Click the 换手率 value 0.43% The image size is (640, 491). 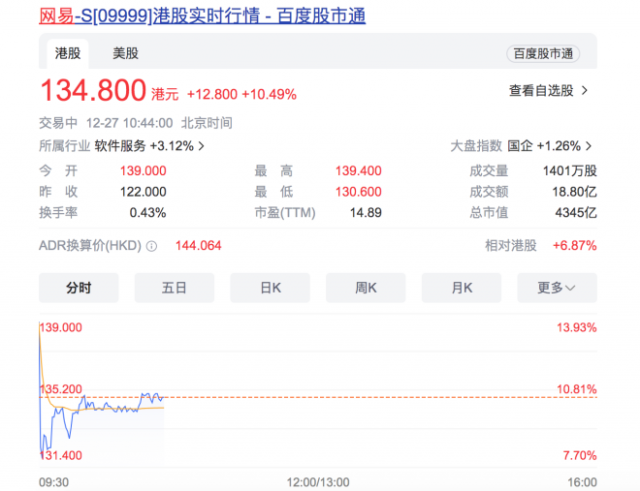148,213
